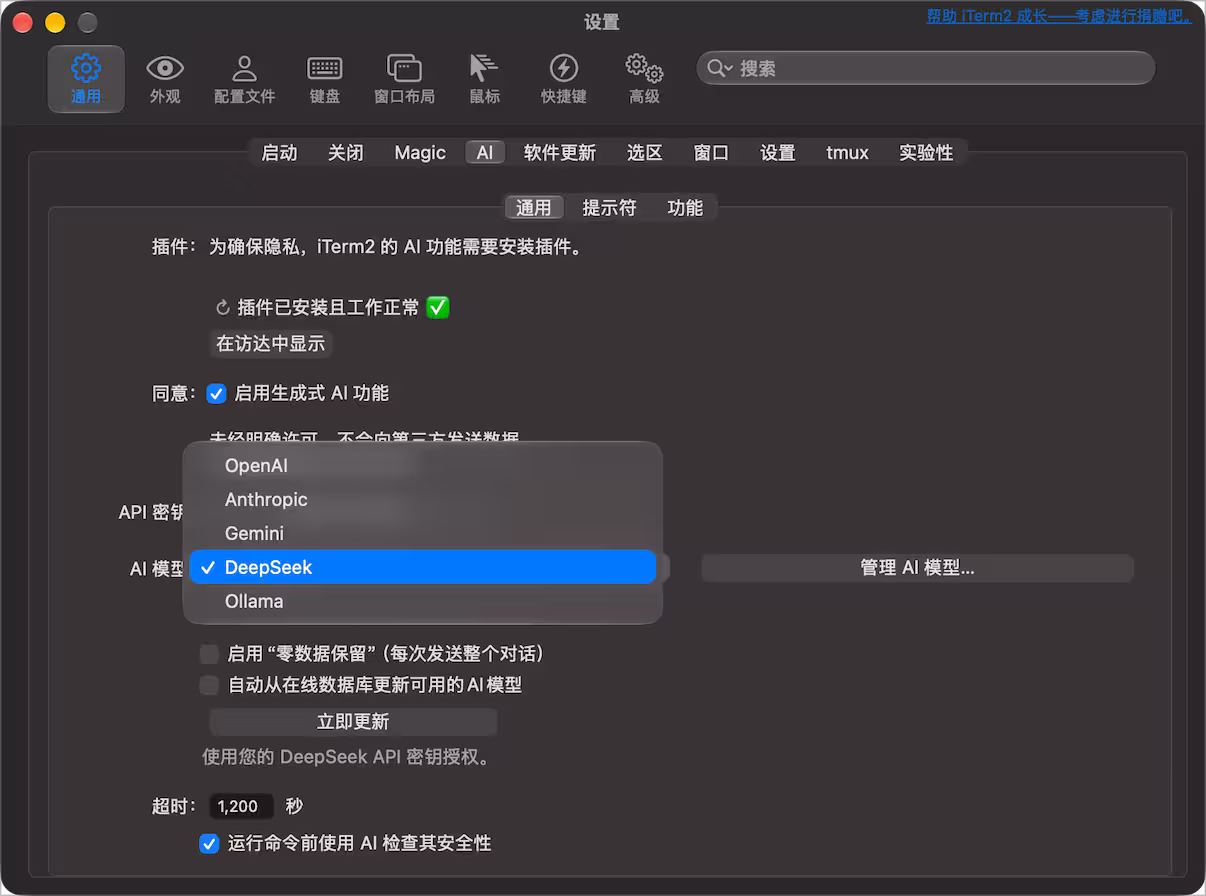
Task: Click the green plugin-working checkmark
Action: click(437, 307)
